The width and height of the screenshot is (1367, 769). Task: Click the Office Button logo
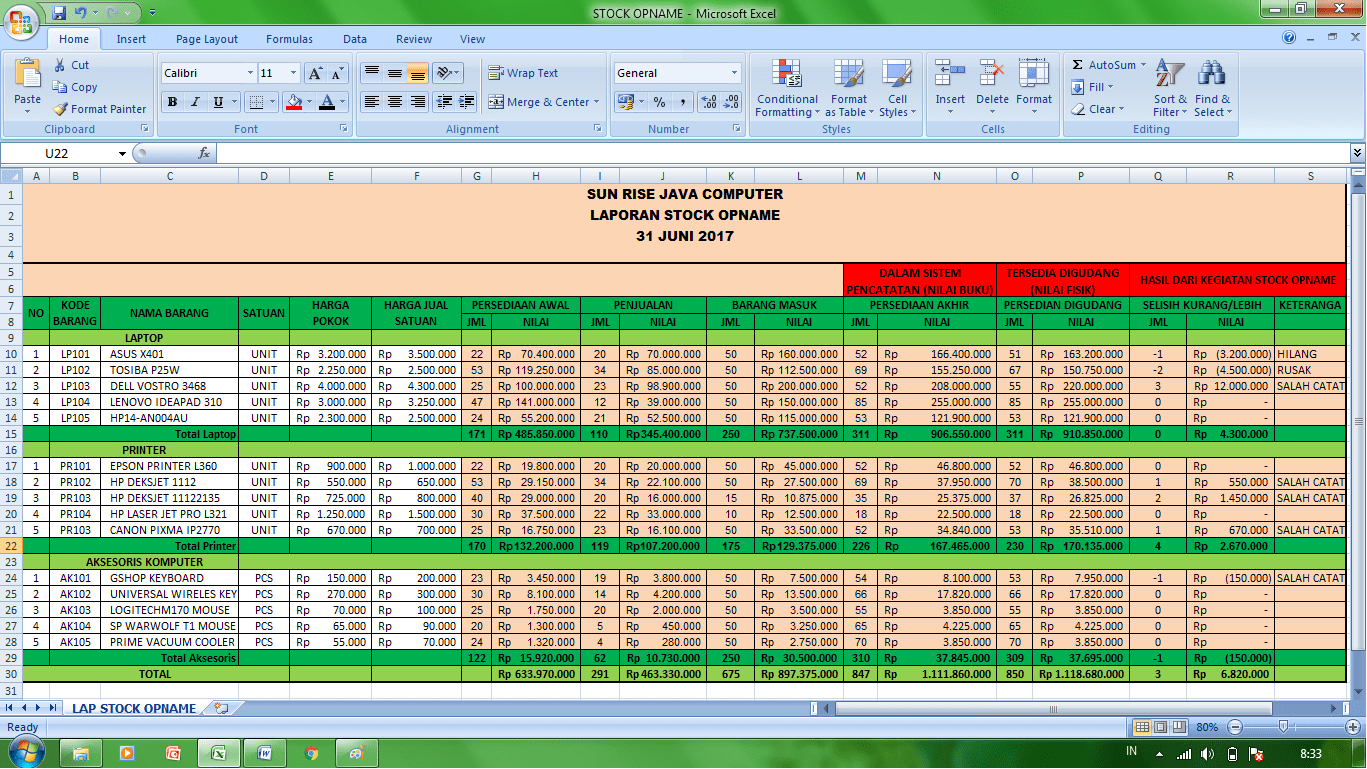pos(22,20)
